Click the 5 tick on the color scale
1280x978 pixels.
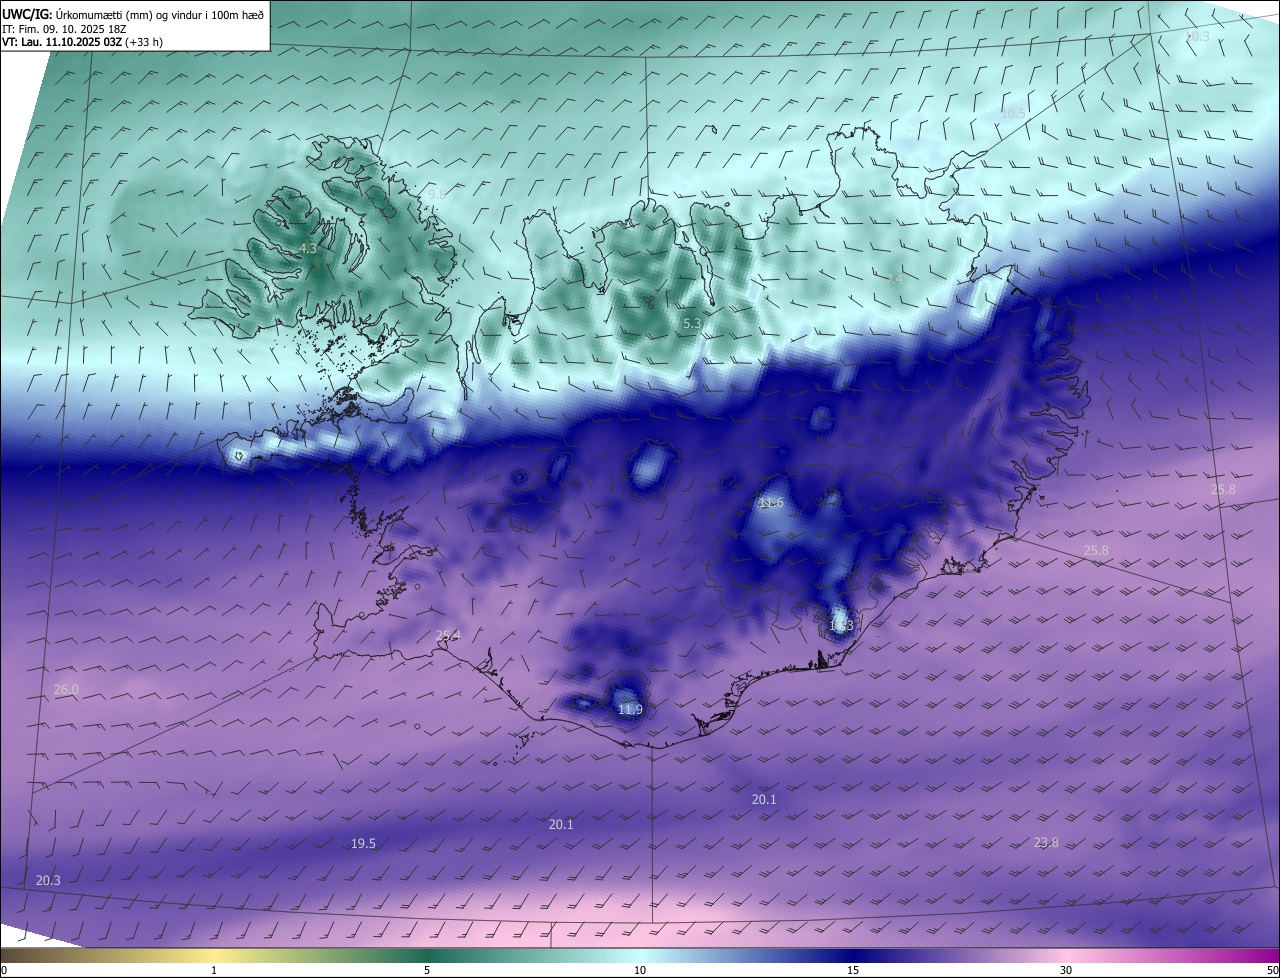coord(427,970)
